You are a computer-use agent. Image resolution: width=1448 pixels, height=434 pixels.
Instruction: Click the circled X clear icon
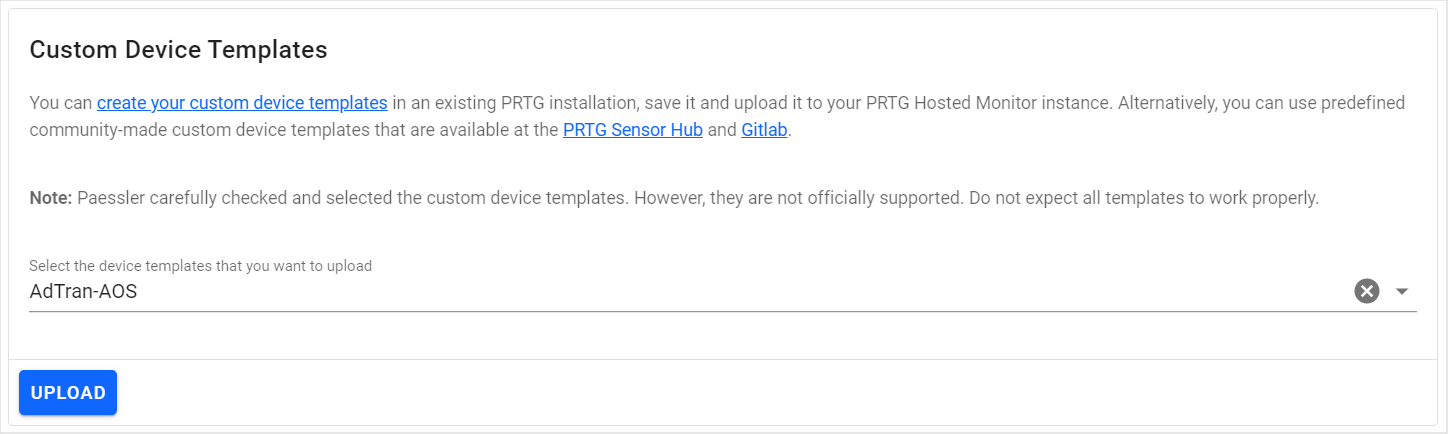tap(1366, 291)
